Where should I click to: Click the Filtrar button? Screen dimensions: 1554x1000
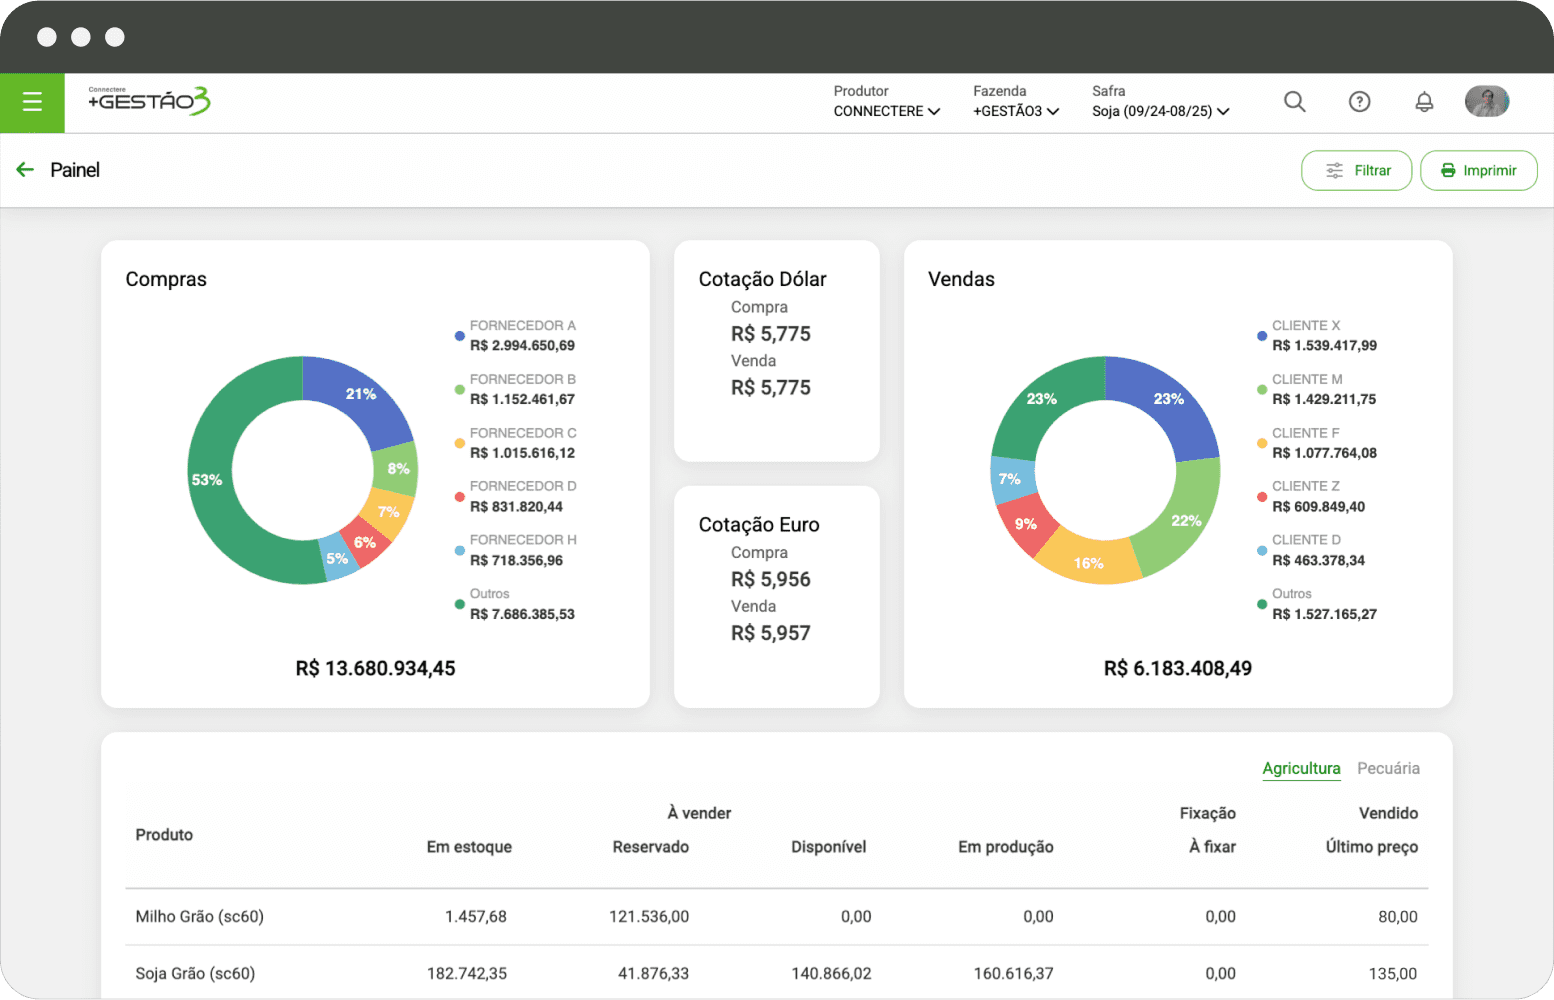1356,171
